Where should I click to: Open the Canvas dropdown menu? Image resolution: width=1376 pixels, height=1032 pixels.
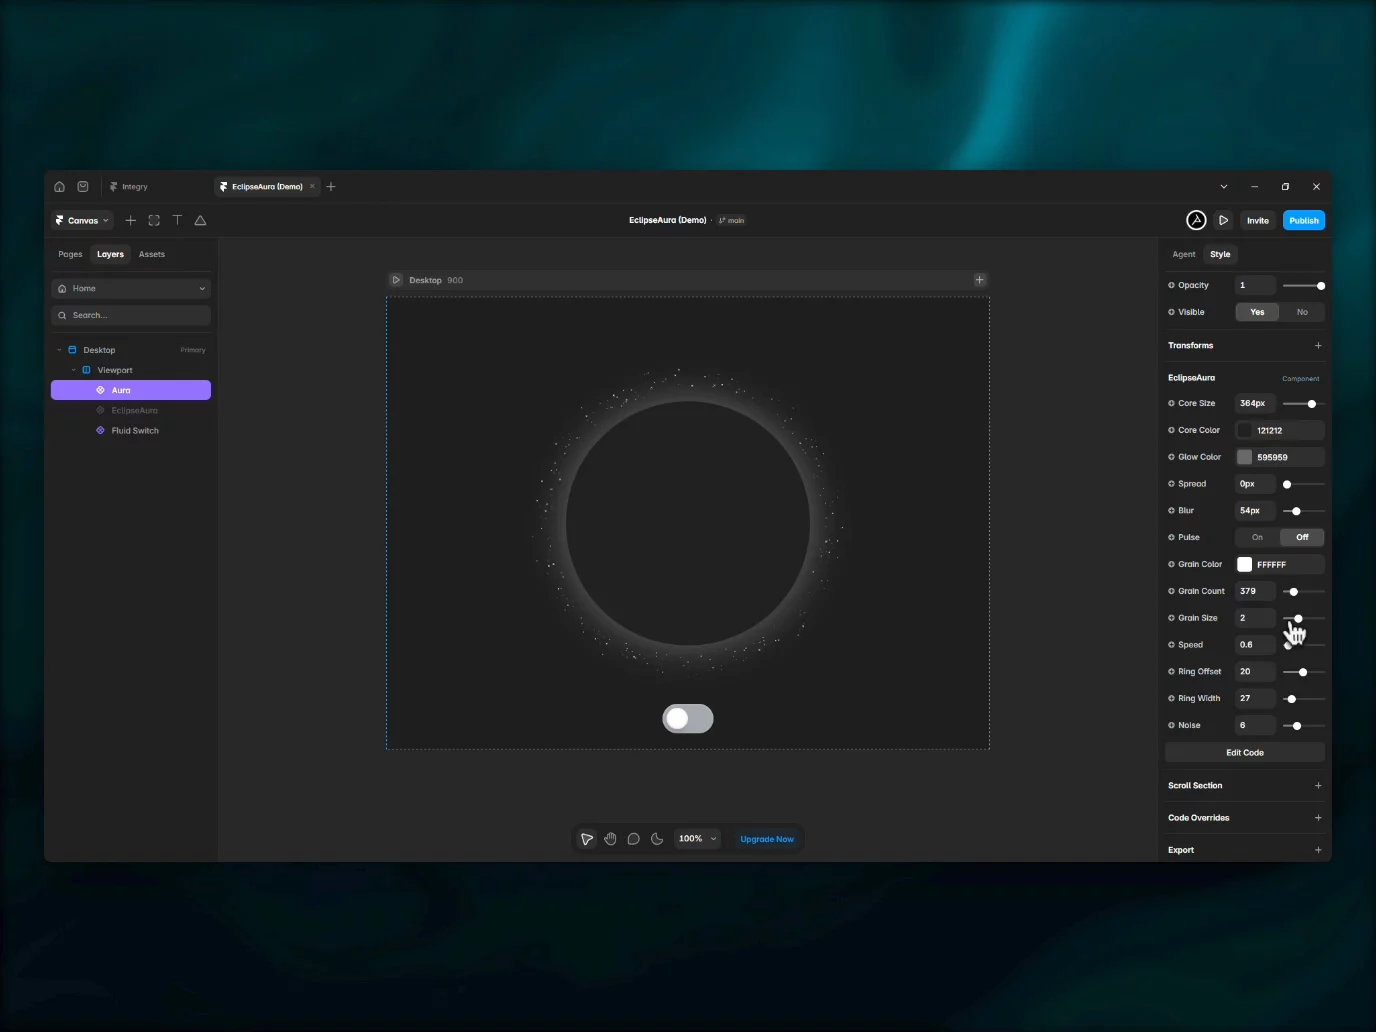pos(83,220)
